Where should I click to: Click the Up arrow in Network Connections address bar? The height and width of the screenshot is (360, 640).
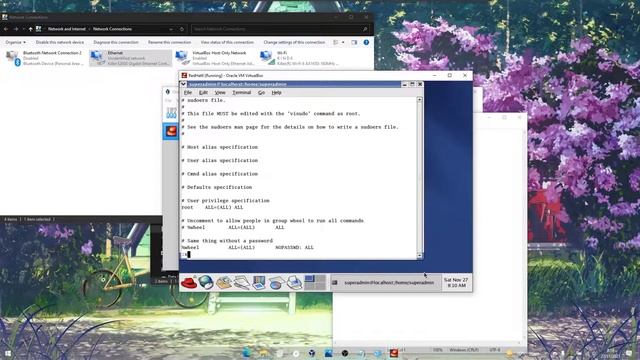coord(30,29)
